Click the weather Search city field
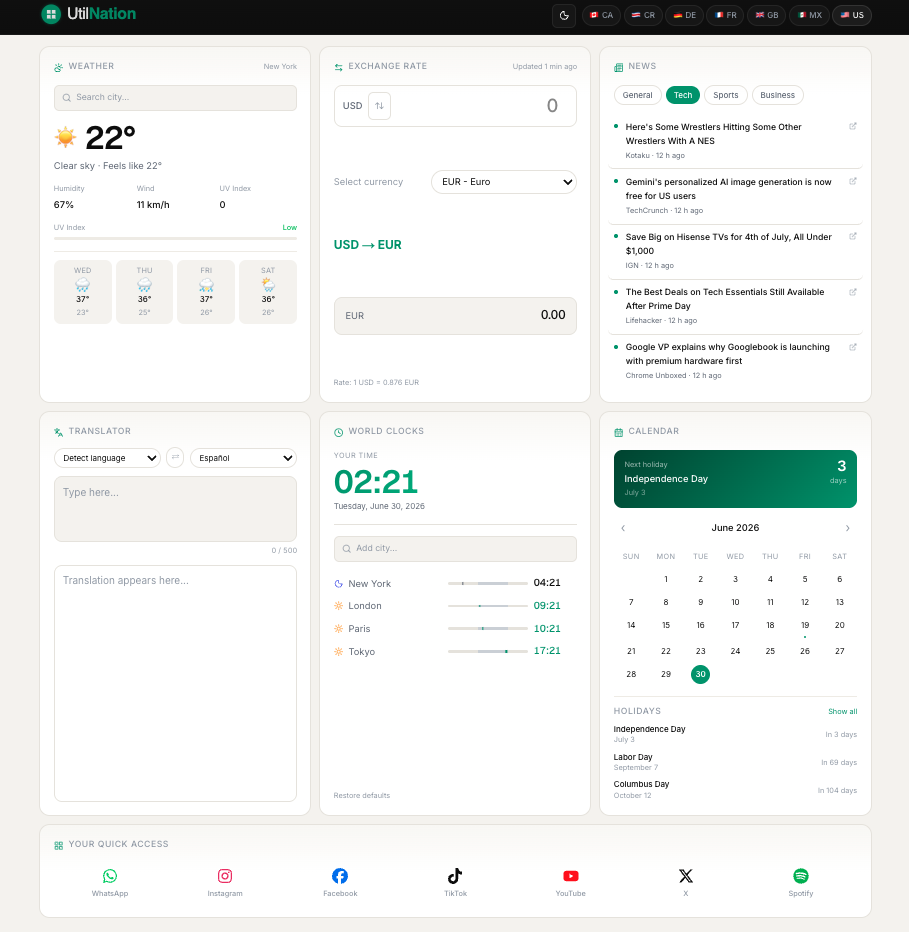This screenshot has height=932, width=909. click(x=175, y=97)
